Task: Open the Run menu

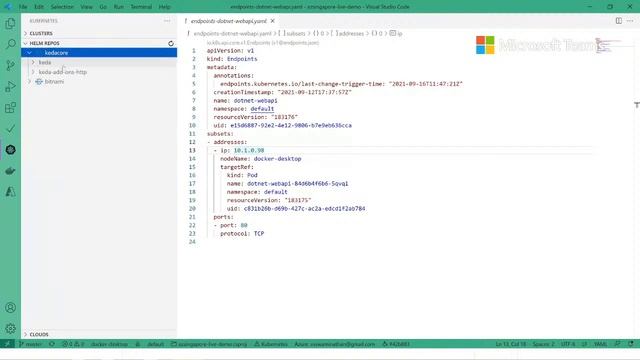Action: click(118, 7)
